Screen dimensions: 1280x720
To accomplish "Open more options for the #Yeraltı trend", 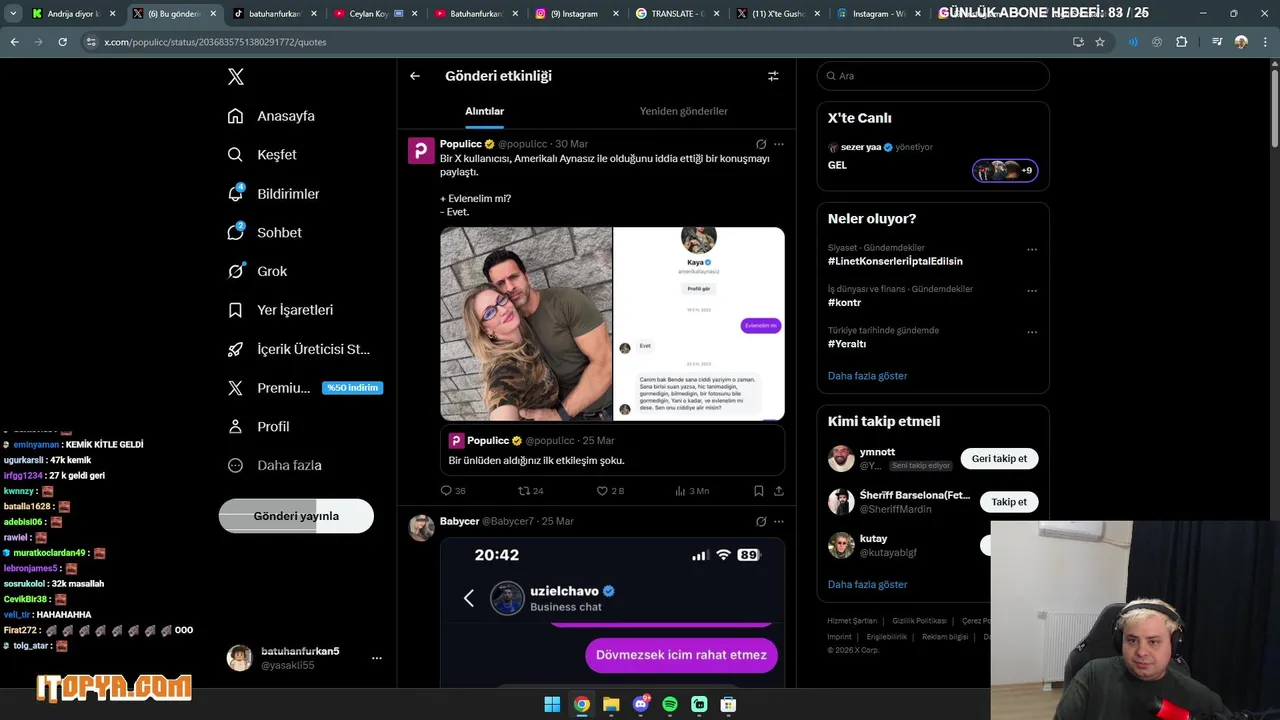I will pyautogui.click(x=1032, y=332).
